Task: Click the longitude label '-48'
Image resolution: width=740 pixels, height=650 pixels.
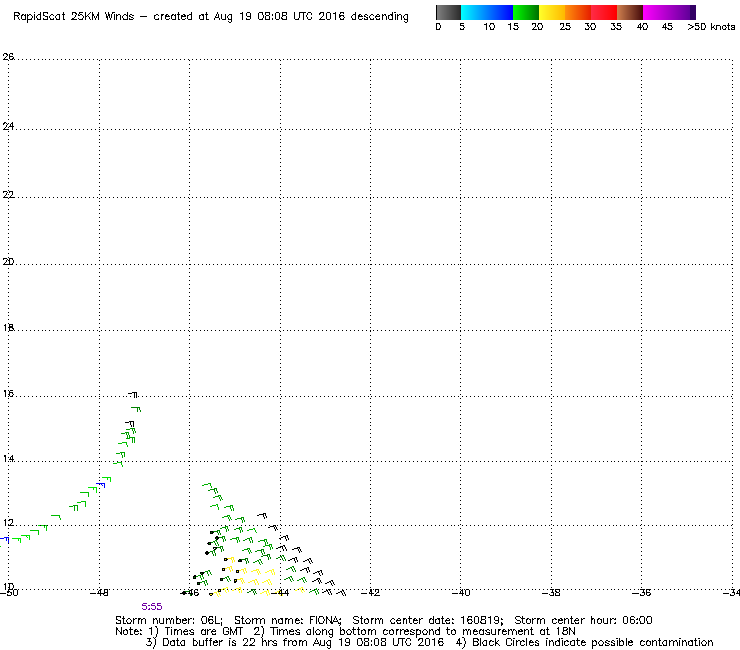Action: 99,593
